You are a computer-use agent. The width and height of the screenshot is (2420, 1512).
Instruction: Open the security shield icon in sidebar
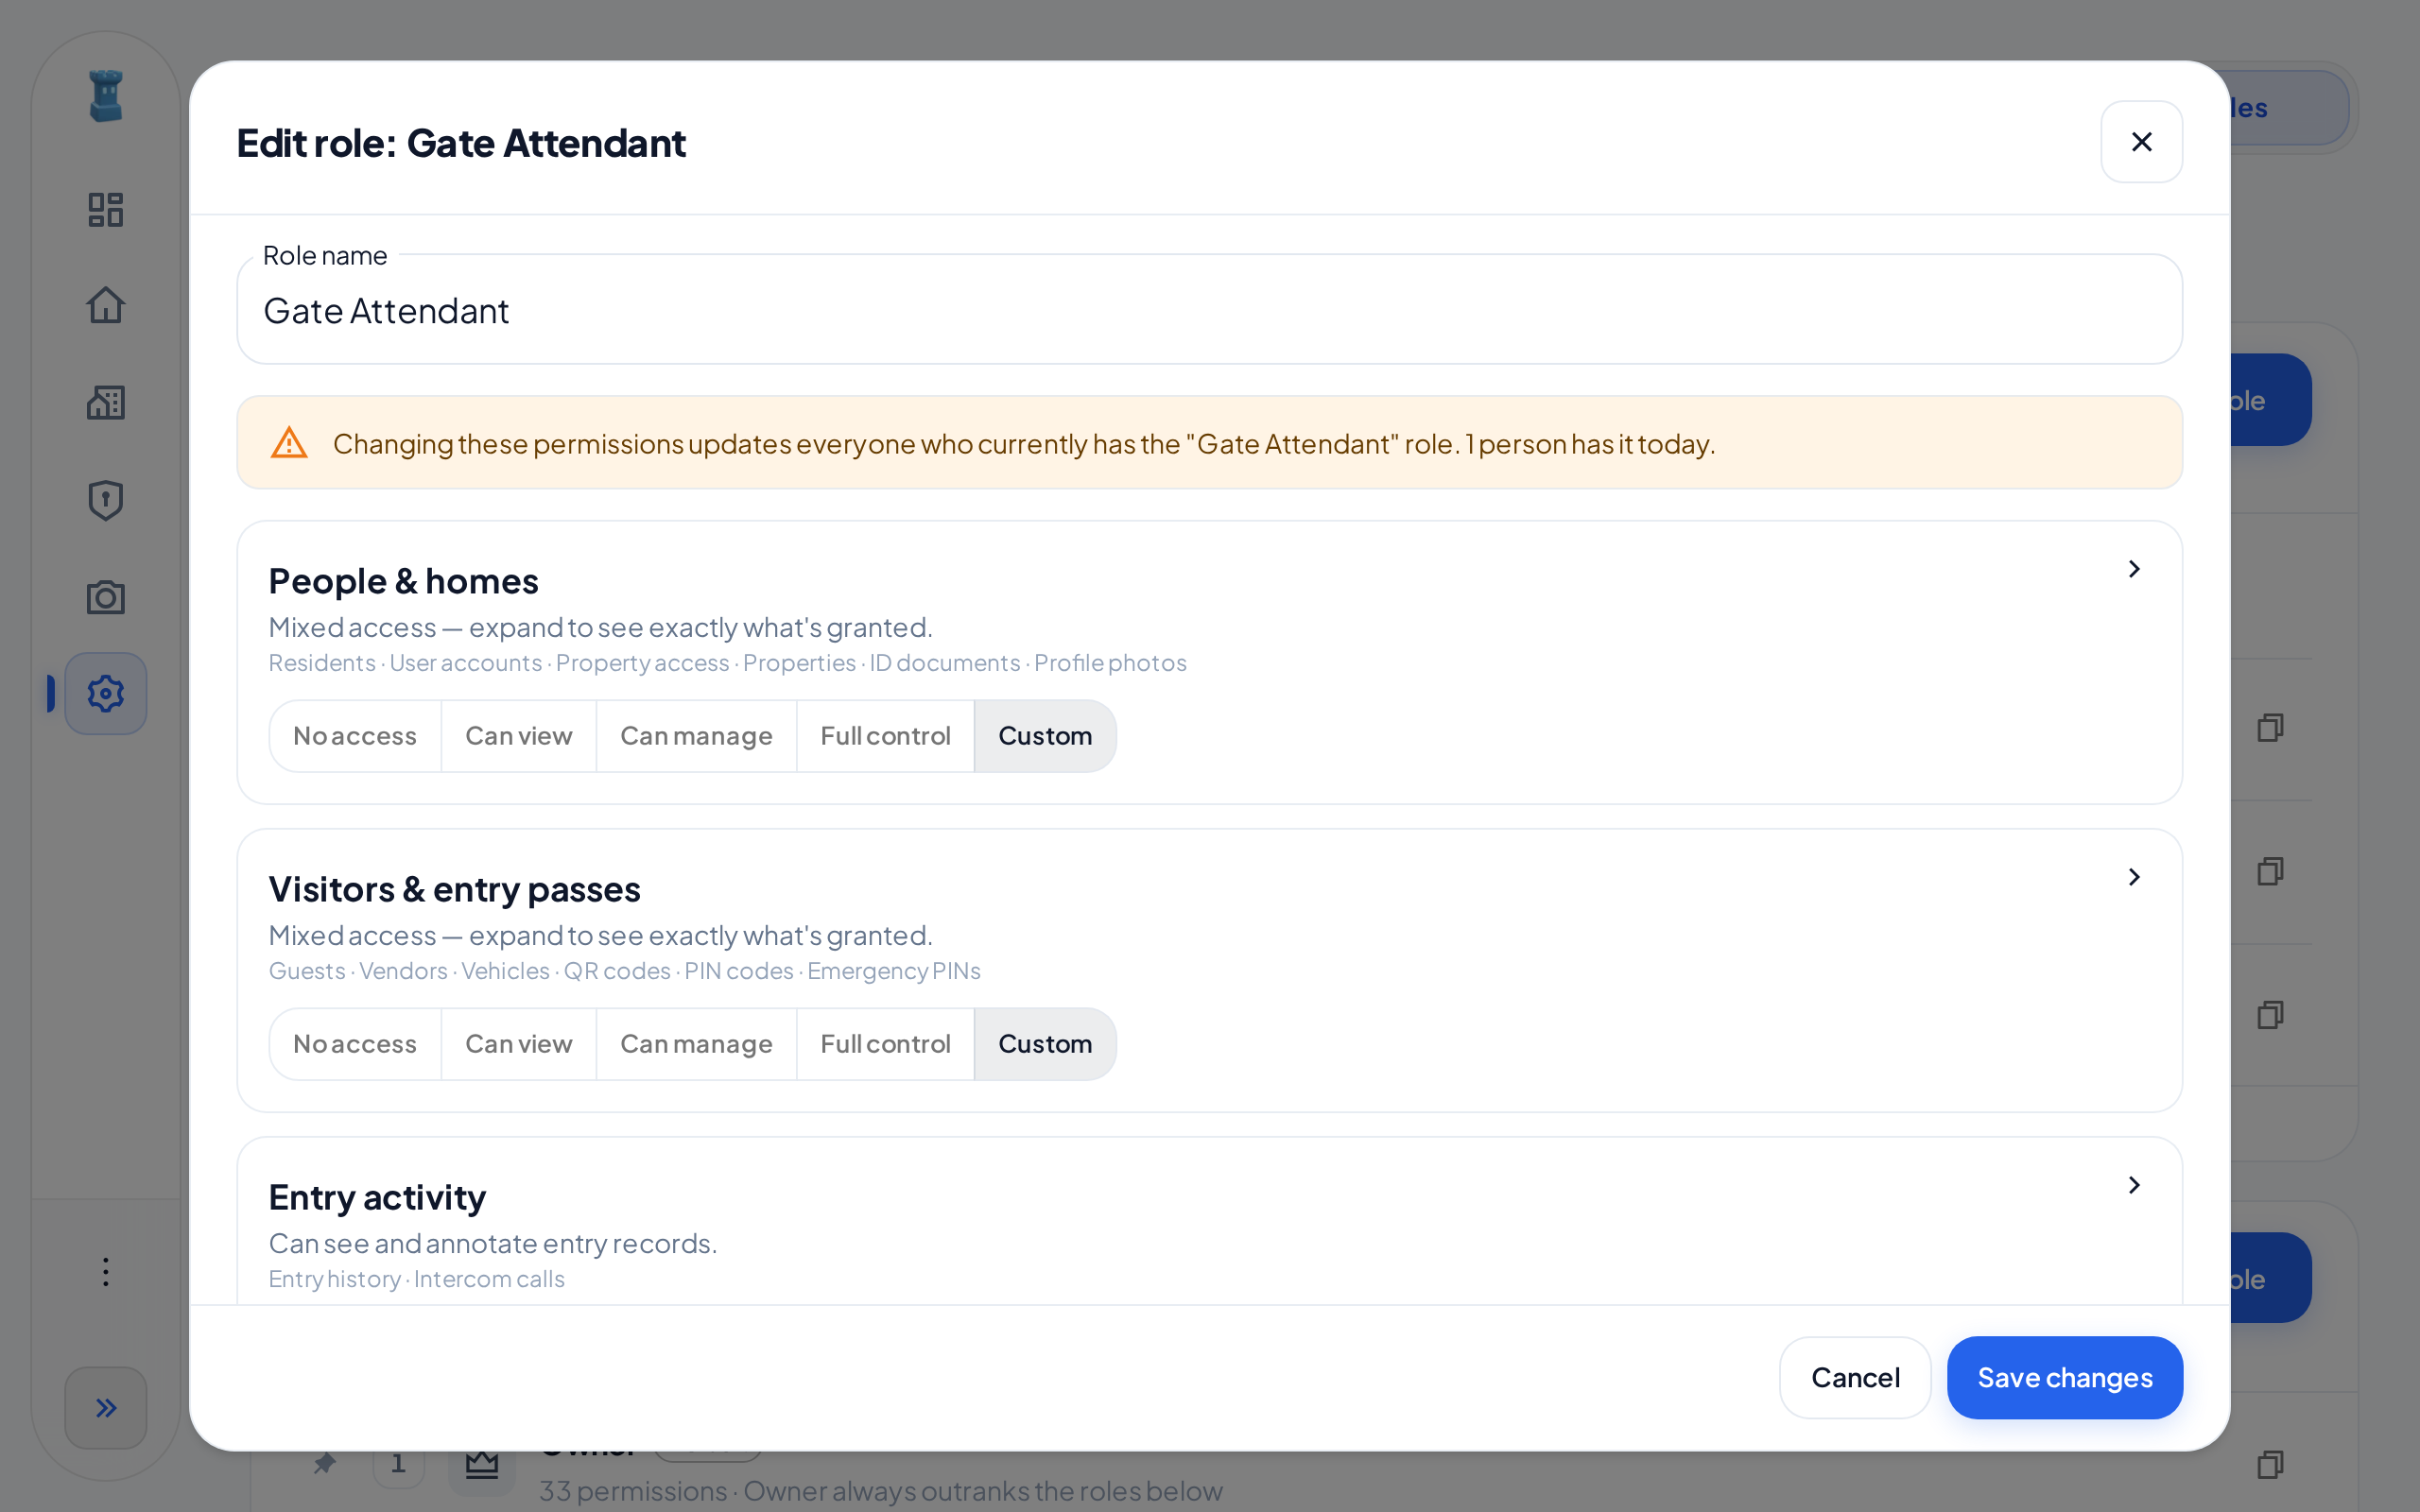[105, 500]
